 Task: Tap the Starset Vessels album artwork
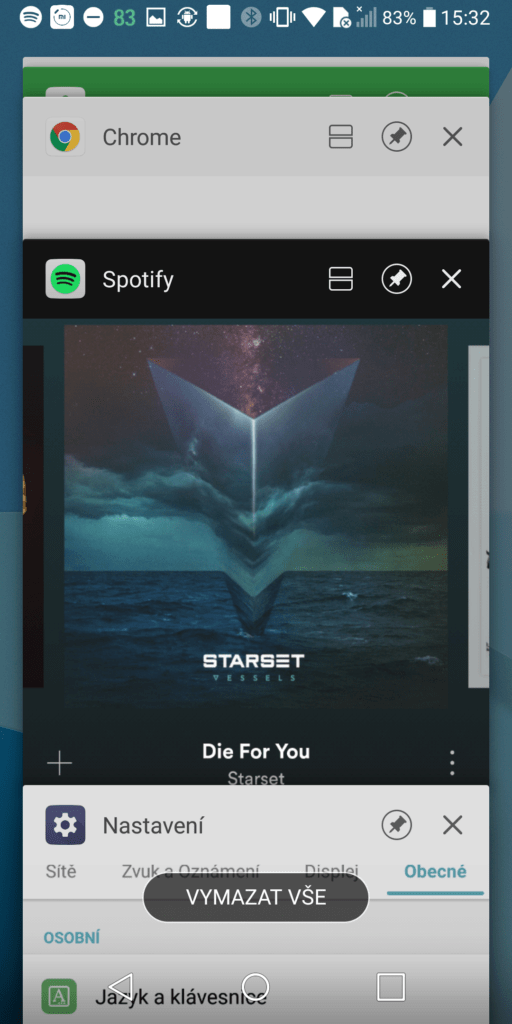256,516
